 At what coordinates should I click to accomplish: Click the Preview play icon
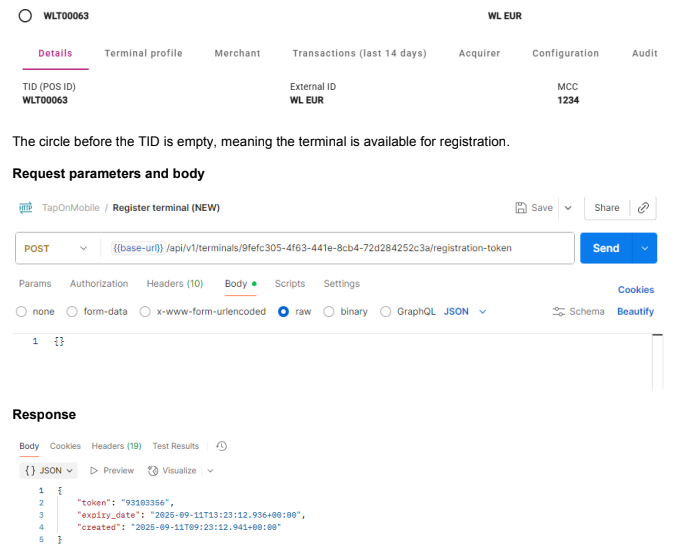tap(95, 470)
